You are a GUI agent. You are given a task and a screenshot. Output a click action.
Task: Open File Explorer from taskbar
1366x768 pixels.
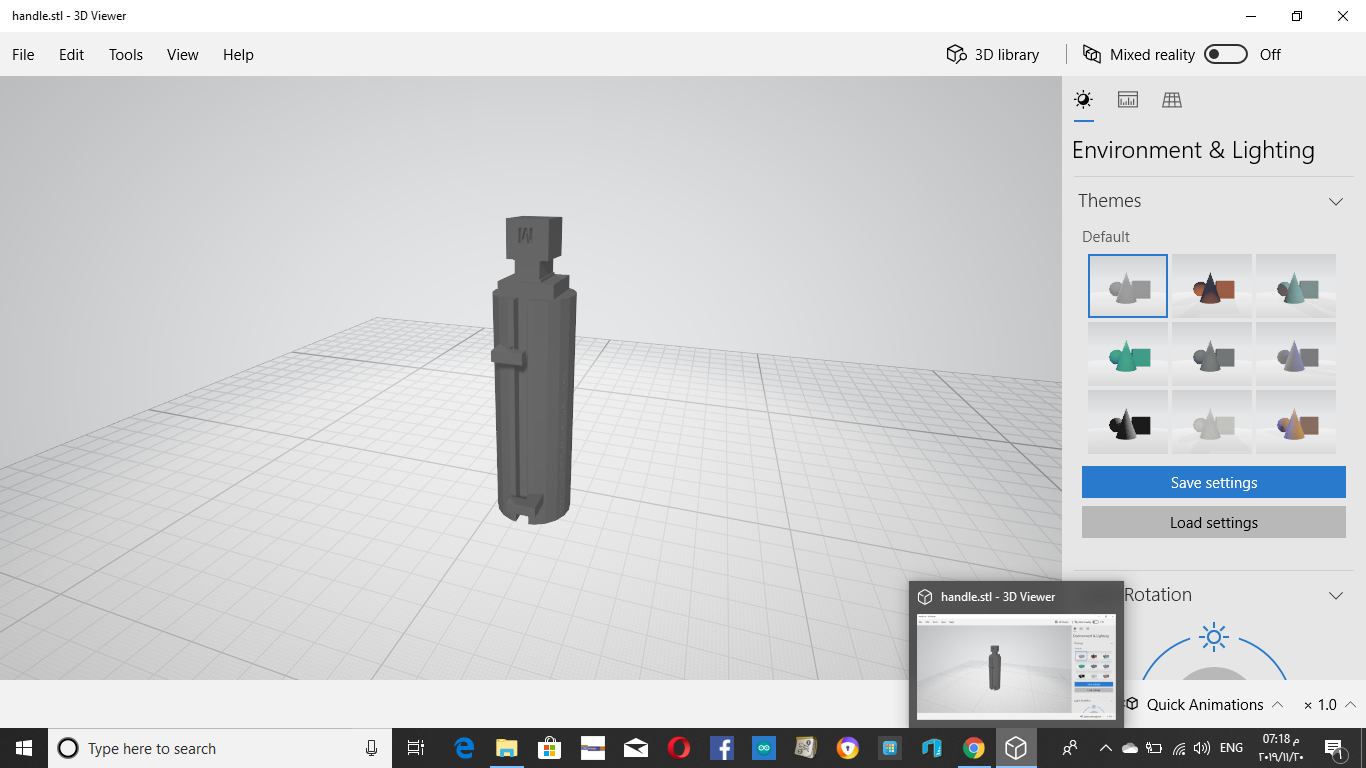coord(507,748)
